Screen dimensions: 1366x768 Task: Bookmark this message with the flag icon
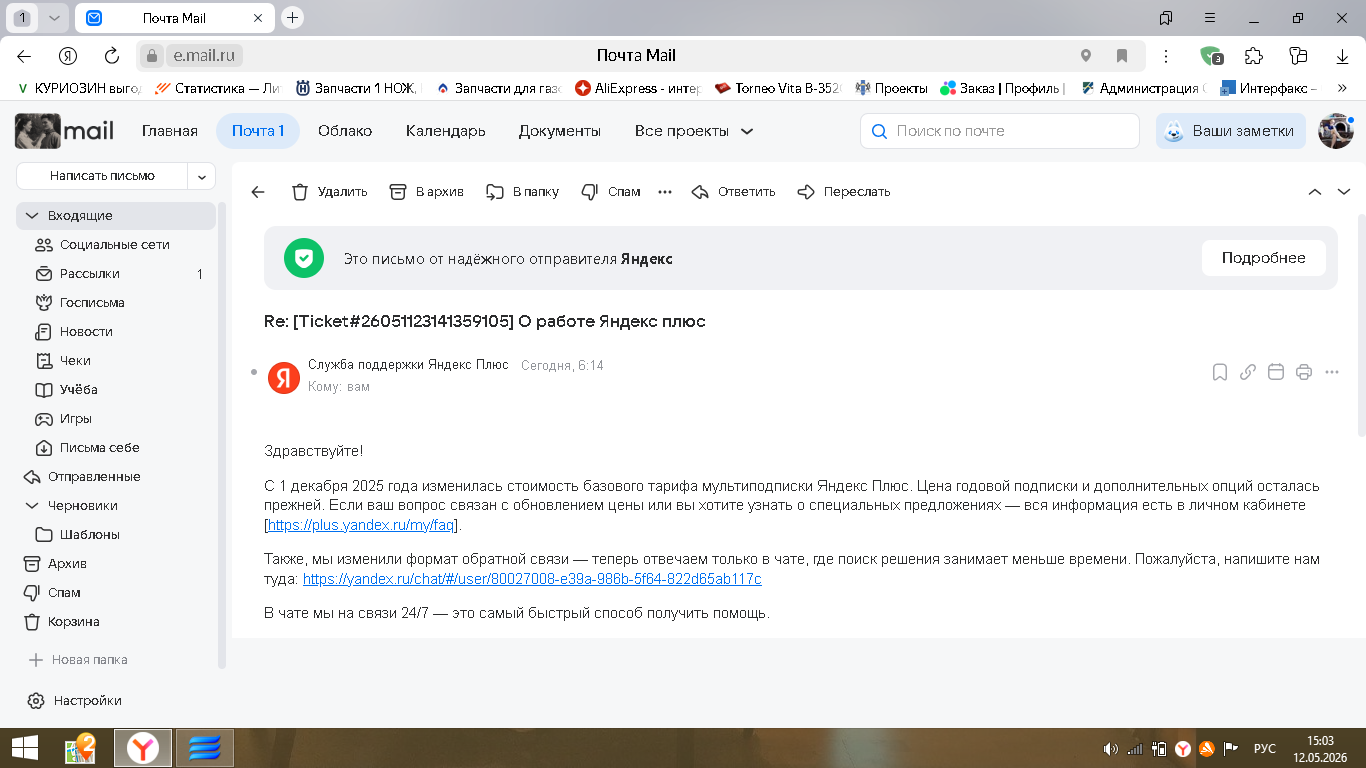click(x=1220, y=372)
